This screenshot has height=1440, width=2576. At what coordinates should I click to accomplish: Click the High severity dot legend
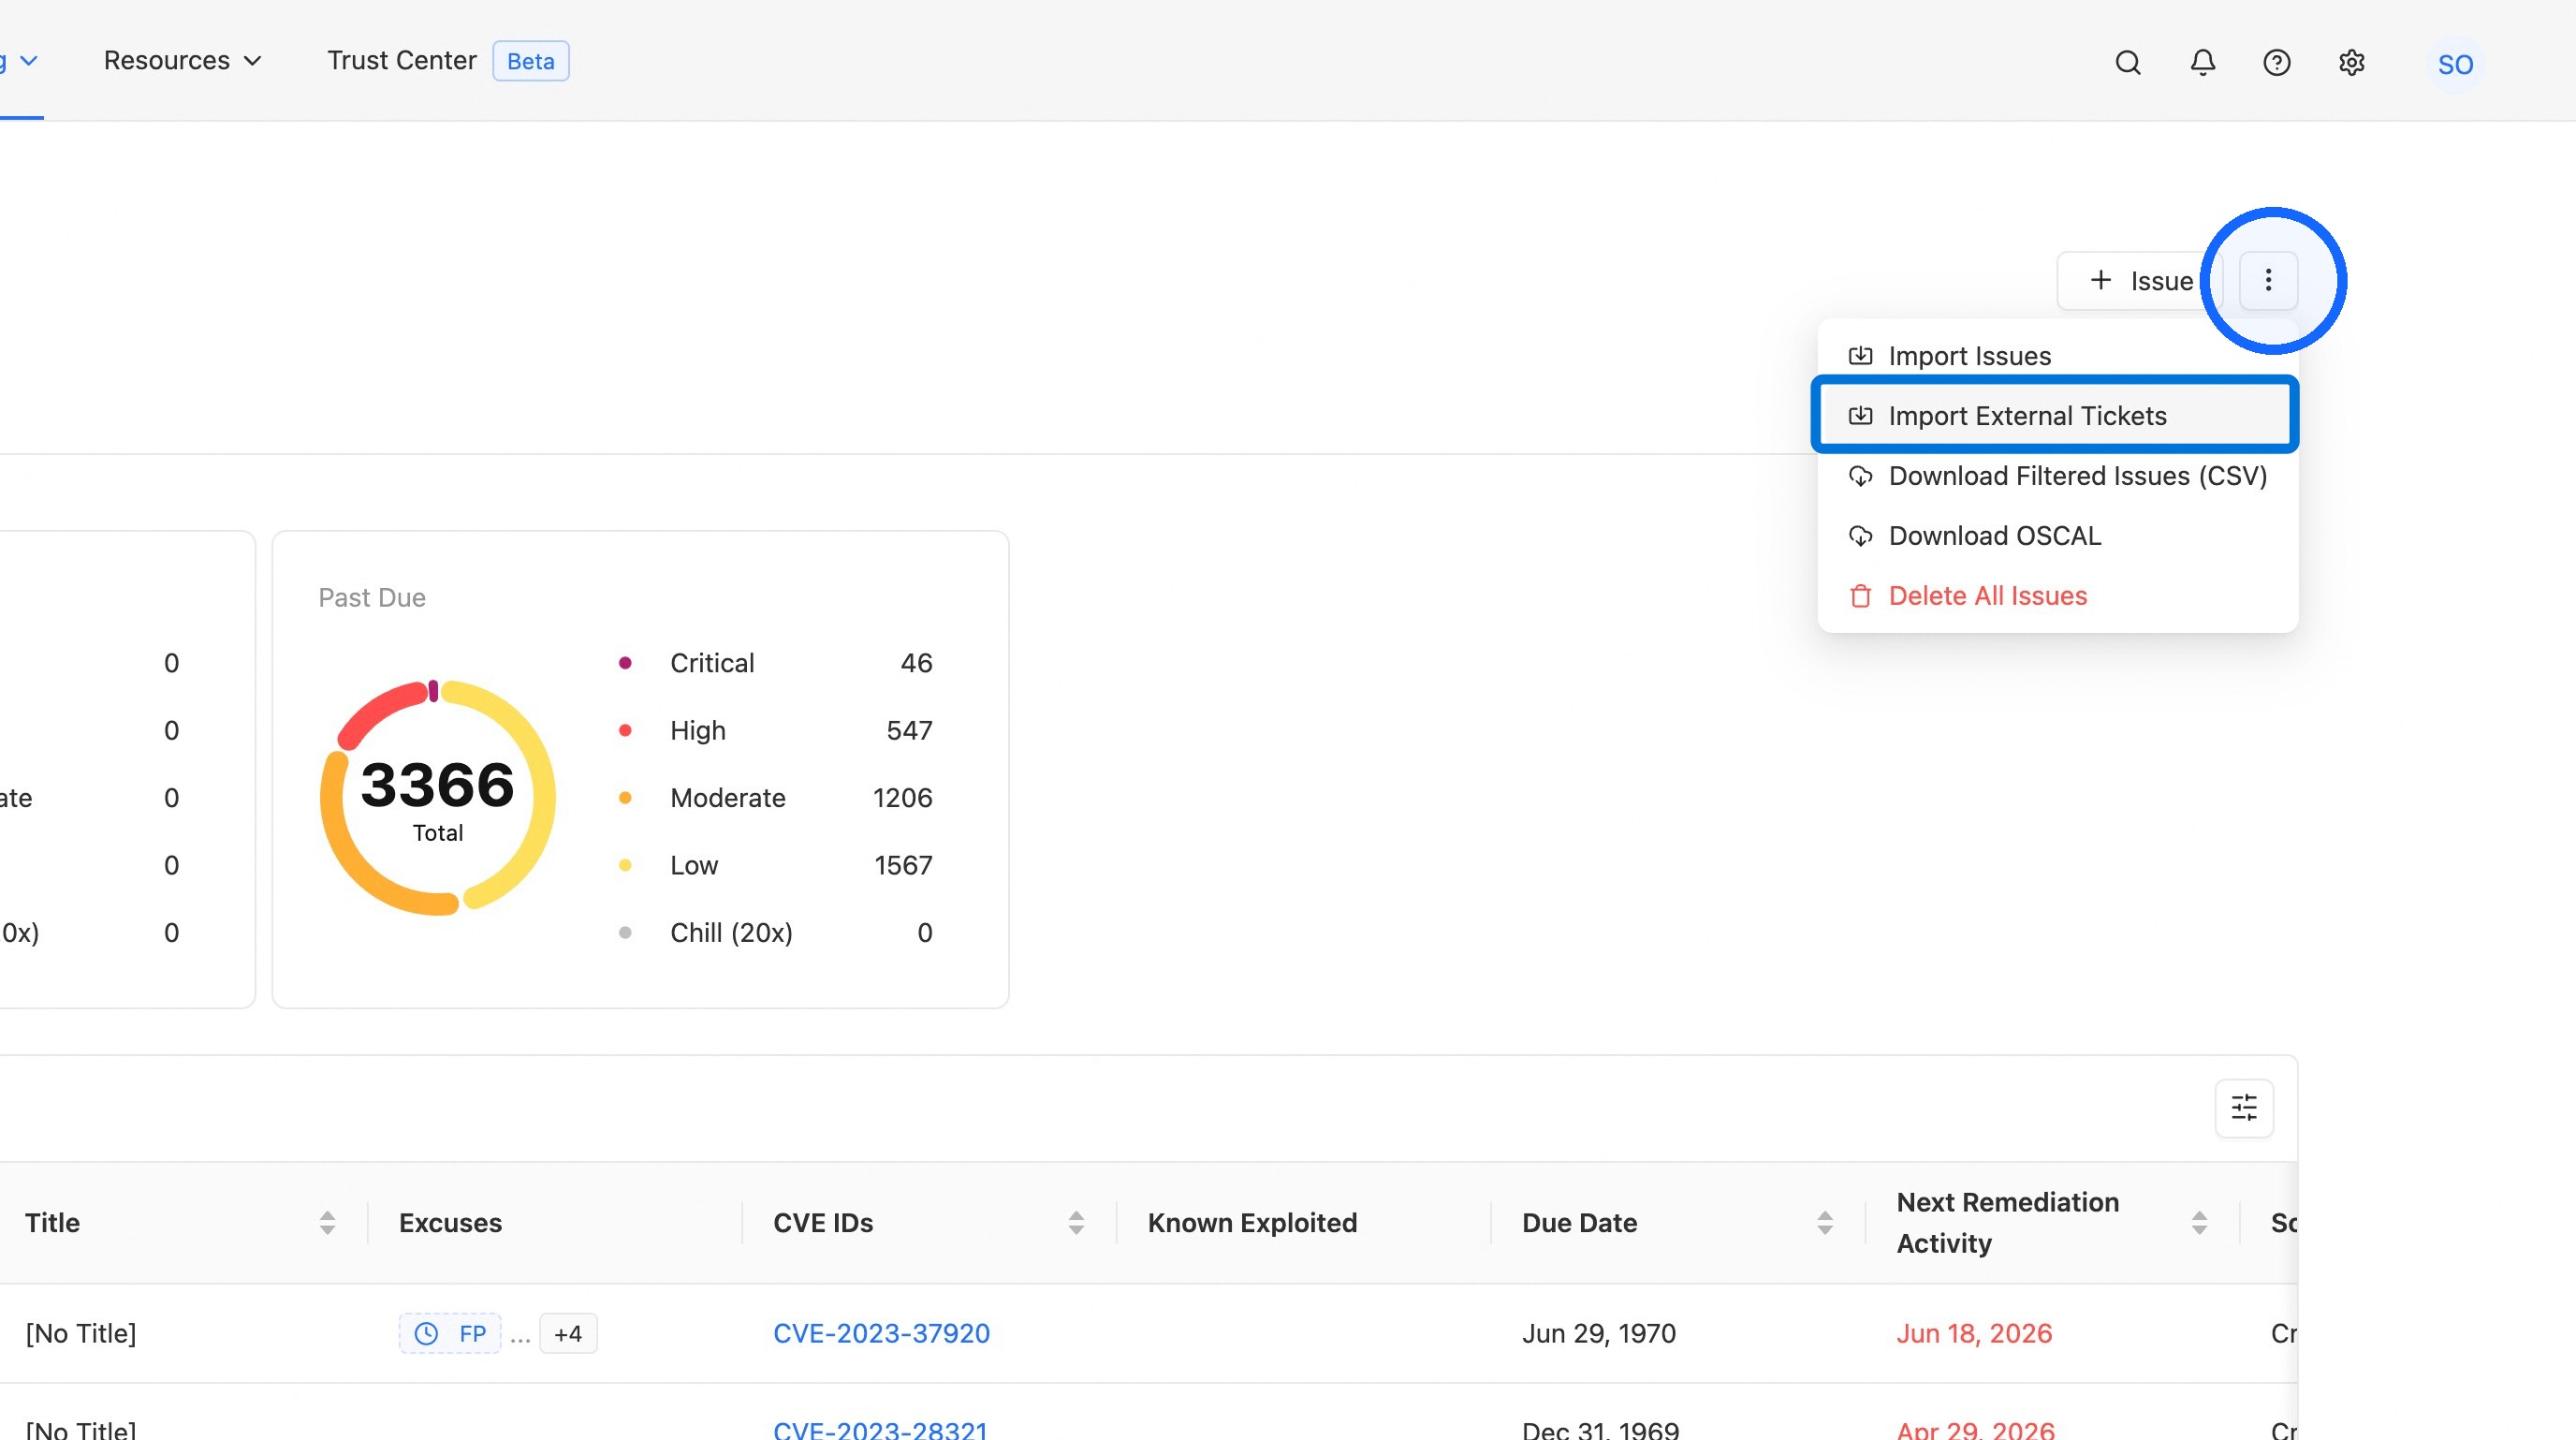(x=625, y=730)
